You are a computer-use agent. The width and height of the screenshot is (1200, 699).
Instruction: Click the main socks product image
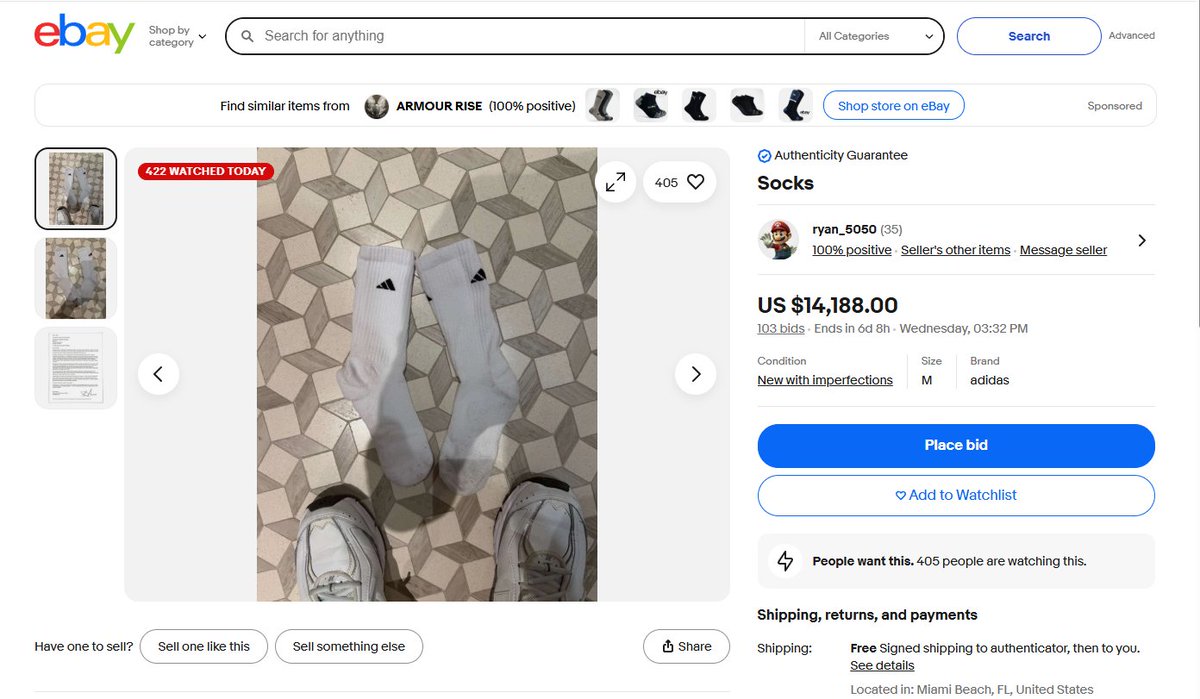[427, 374]
